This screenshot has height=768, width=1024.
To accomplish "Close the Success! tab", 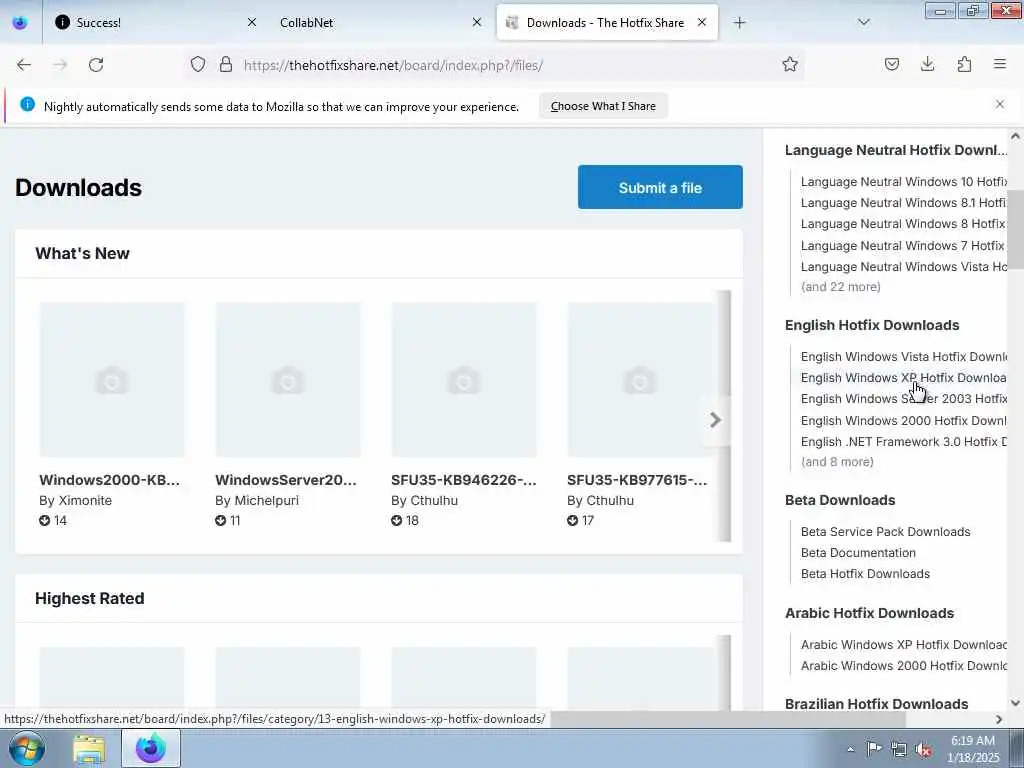I will [252, 22].
